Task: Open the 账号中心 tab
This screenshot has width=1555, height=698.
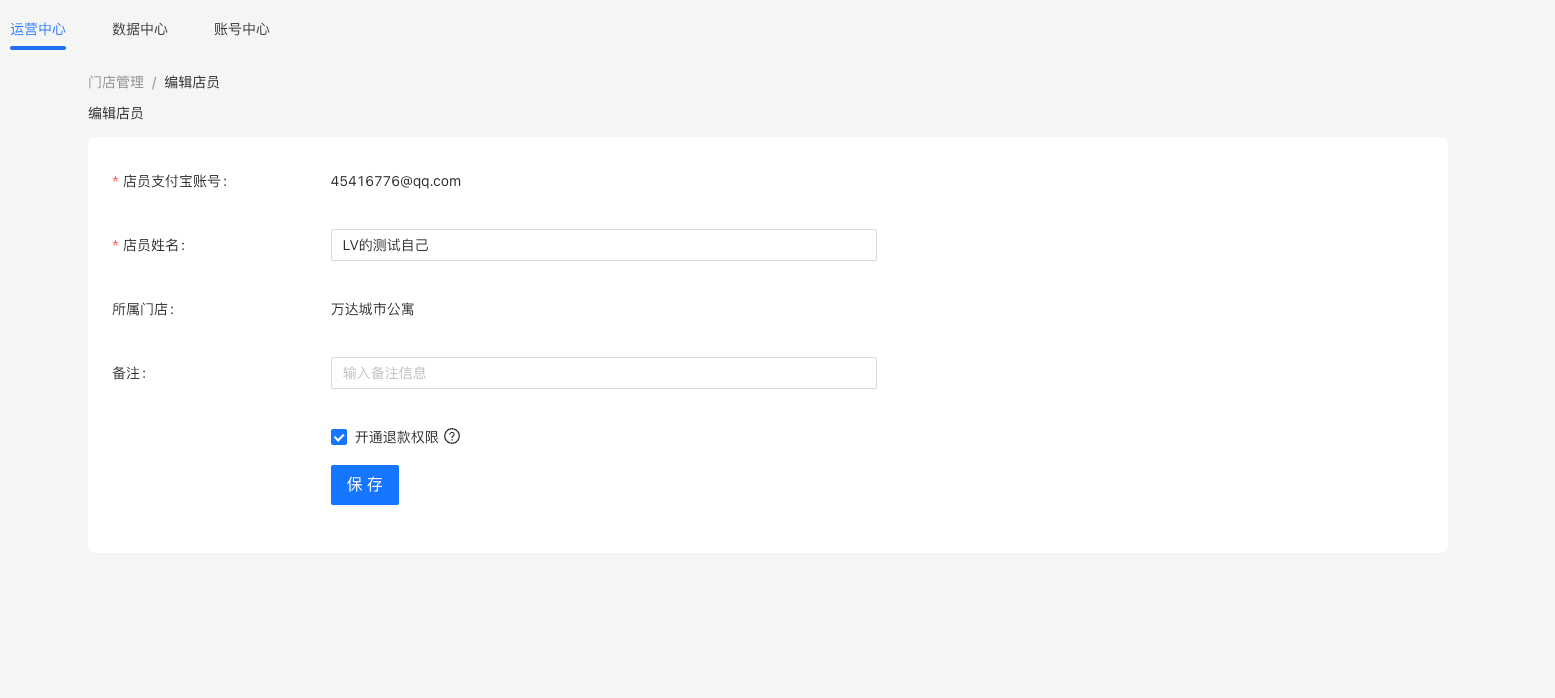Action: (242, 29)
